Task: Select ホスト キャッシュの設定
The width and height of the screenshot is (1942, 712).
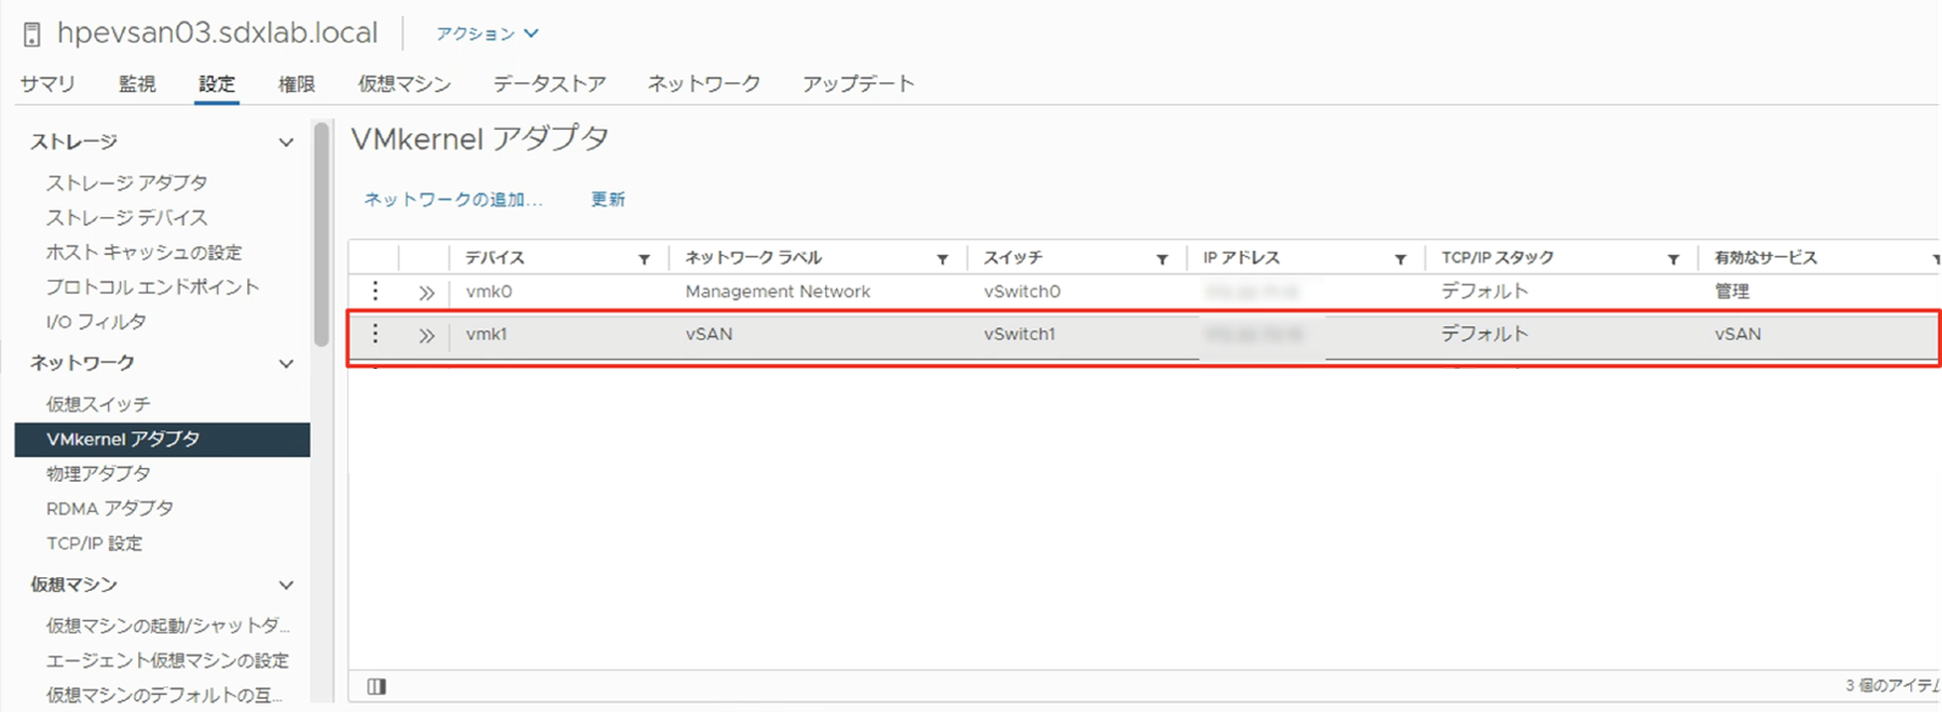Action: tap(144, 253)
